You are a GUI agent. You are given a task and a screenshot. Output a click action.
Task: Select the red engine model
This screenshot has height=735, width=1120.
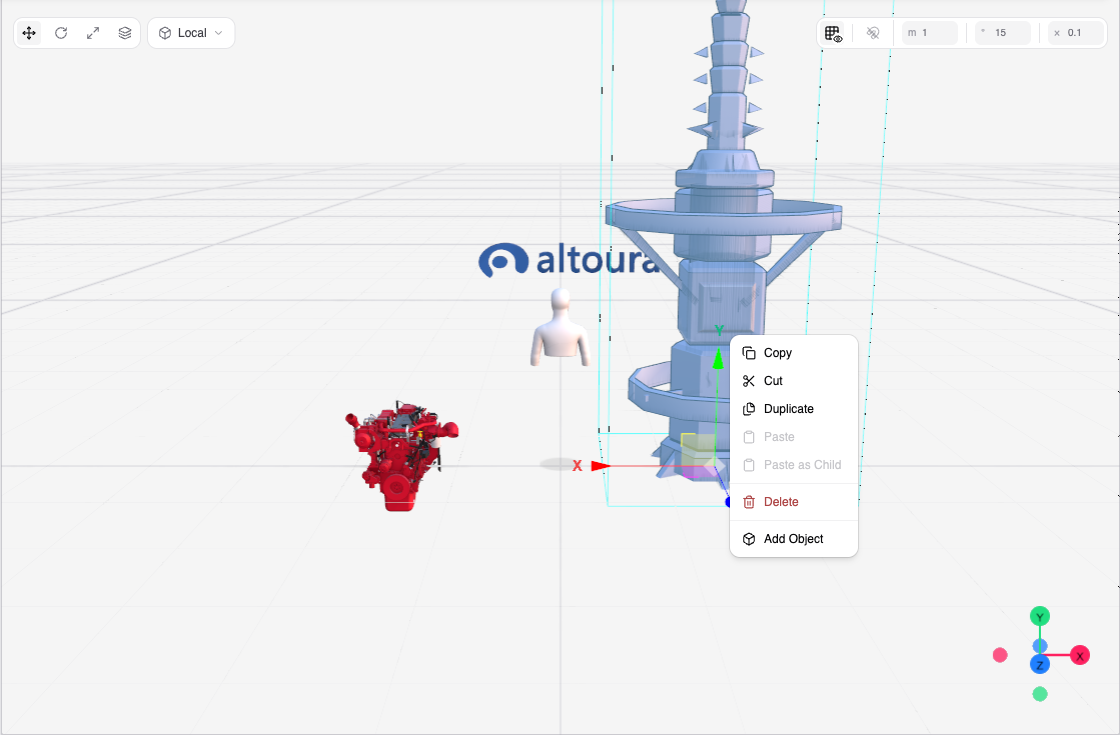click(402, 456)
